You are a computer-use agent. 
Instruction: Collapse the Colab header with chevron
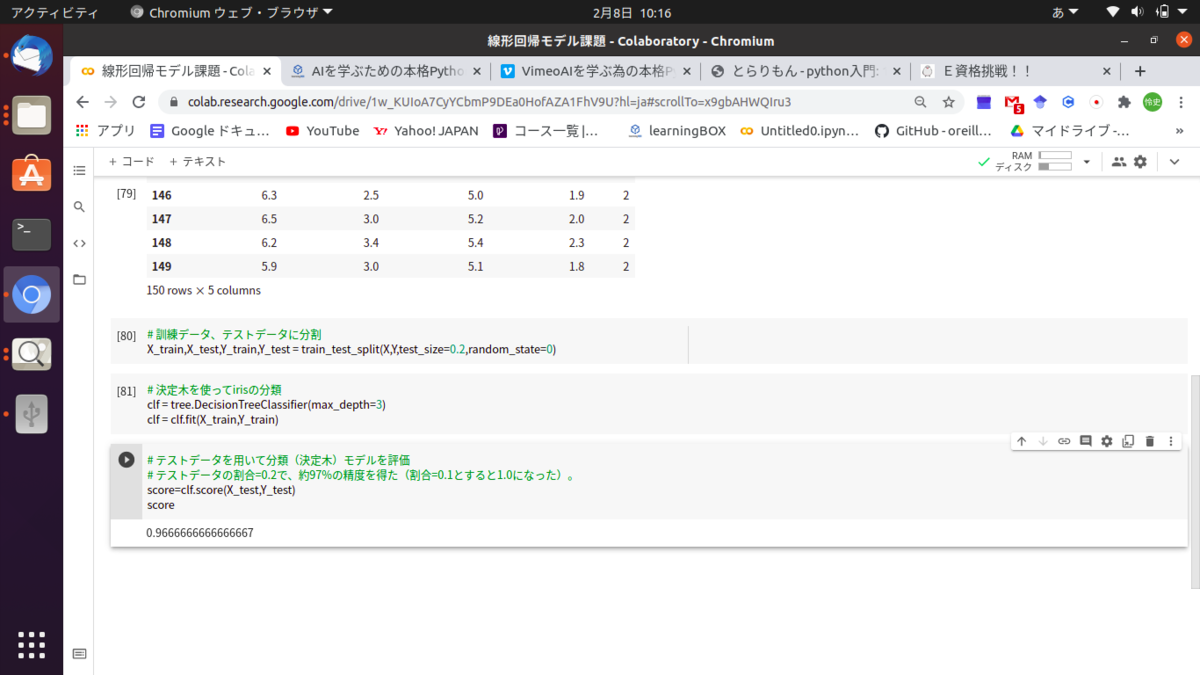click(1174, 162)
